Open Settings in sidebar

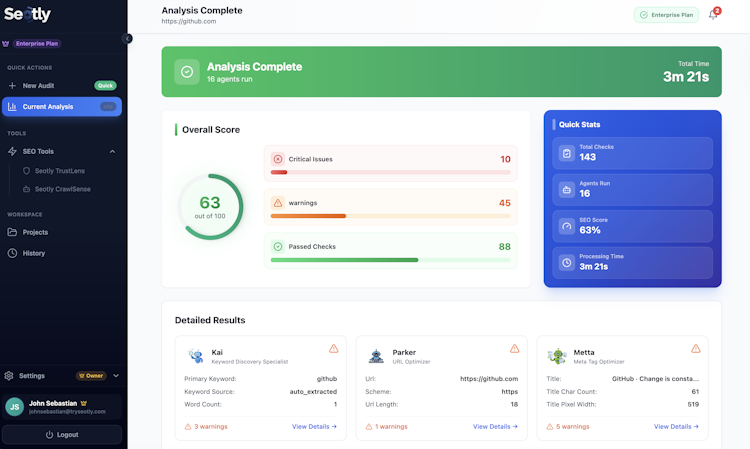pyautogui.click(x=32, y=376)
